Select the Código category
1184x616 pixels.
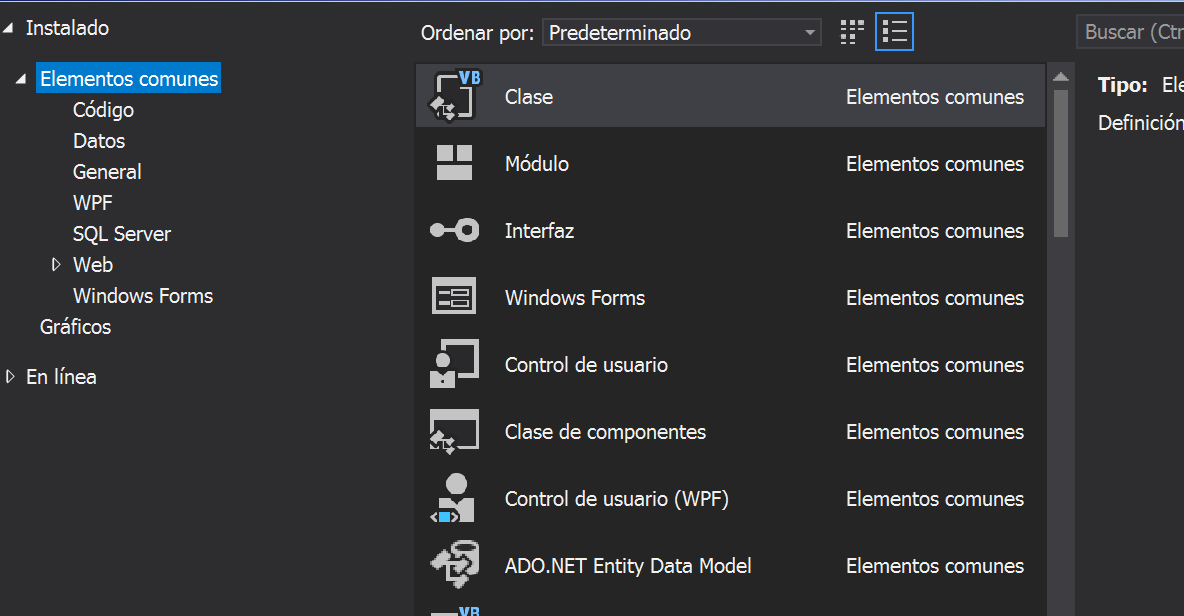pos(103,110)
